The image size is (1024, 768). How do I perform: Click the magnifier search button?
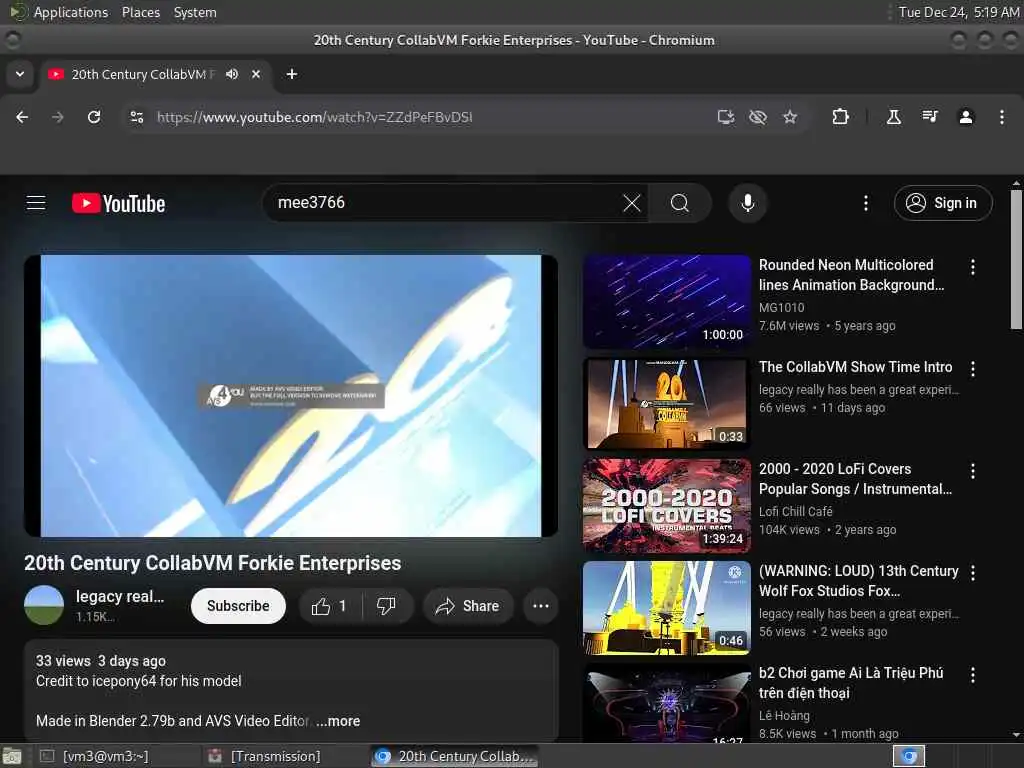click(680, 203)
